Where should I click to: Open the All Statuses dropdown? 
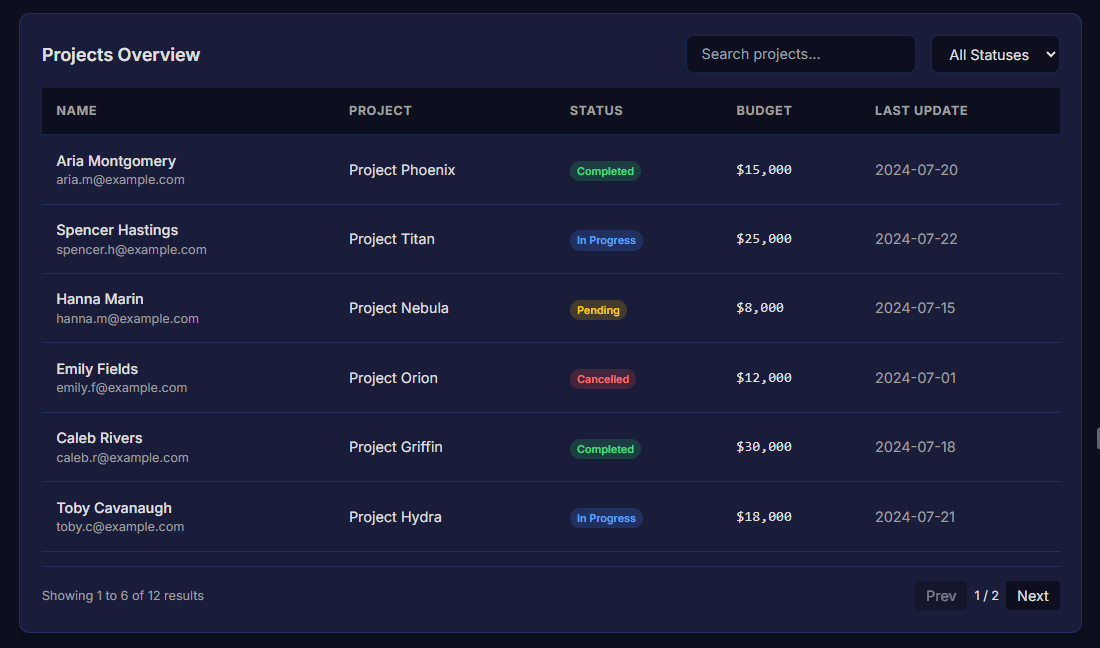995,55
